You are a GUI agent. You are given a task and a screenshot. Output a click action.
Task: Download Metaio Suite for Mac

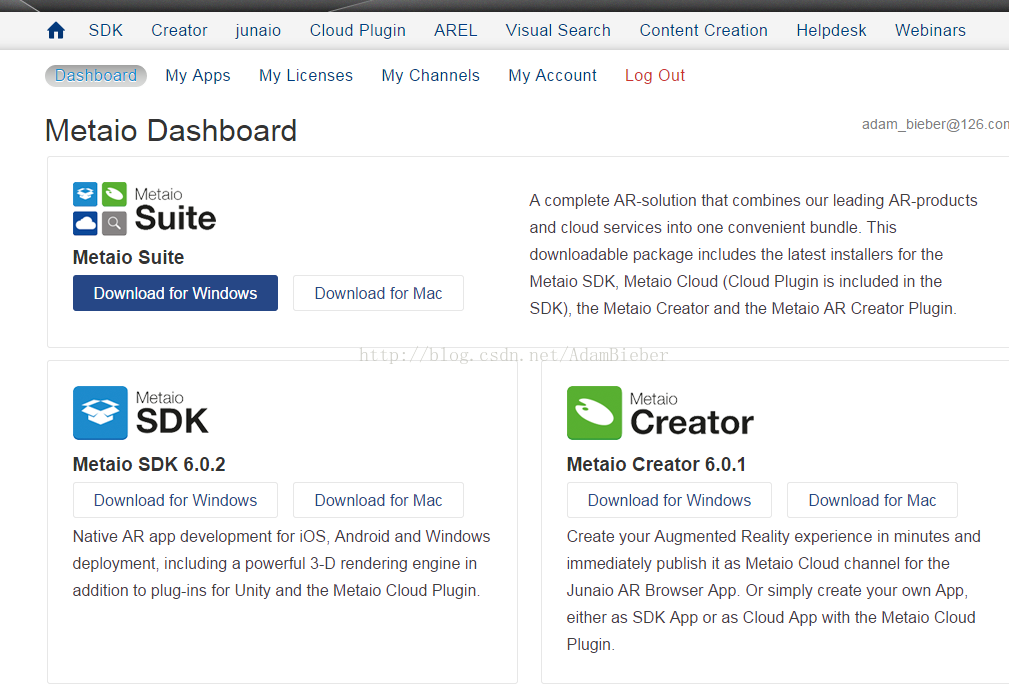[x=378, y=293]
